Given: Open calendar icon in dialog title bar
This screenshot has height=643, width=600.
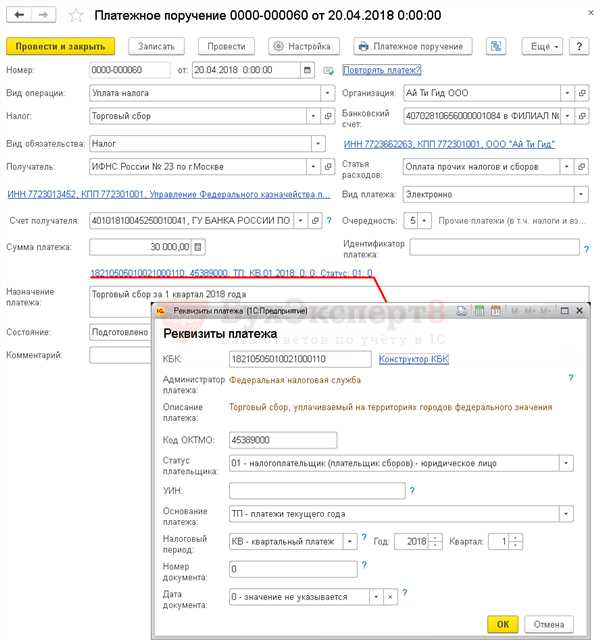Looking at the screenshot, I should pyautogui.click(x=495, y=311).
